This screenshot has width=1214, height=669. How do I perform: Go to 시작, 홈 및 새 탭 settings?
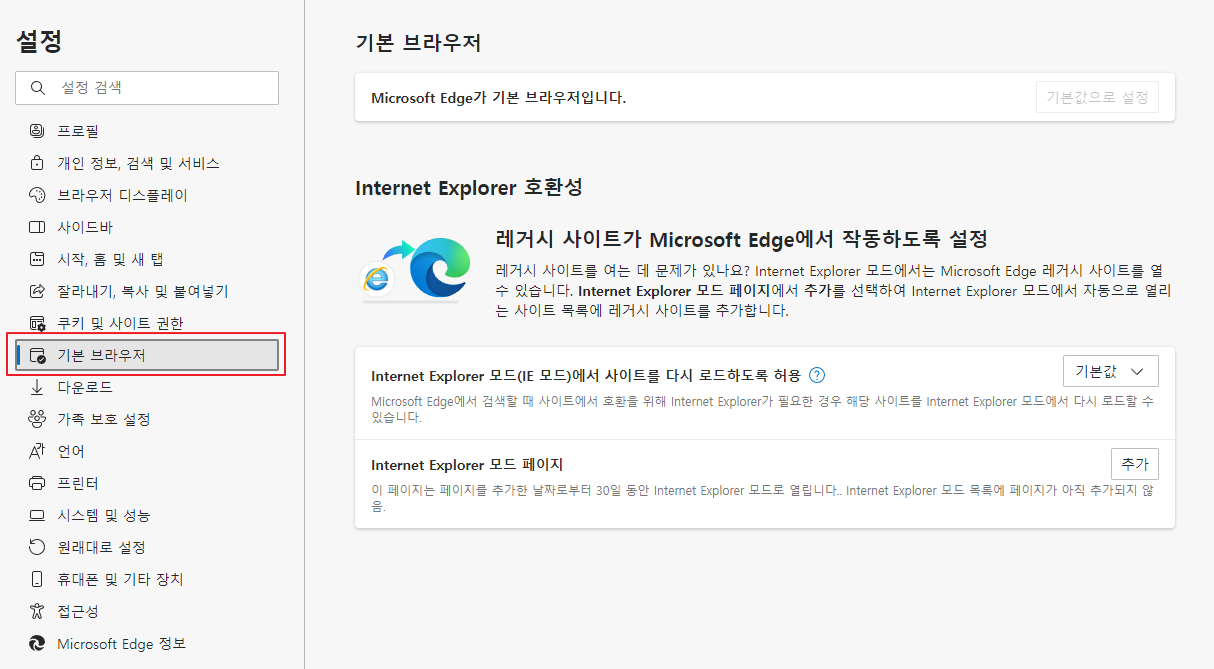147,259
